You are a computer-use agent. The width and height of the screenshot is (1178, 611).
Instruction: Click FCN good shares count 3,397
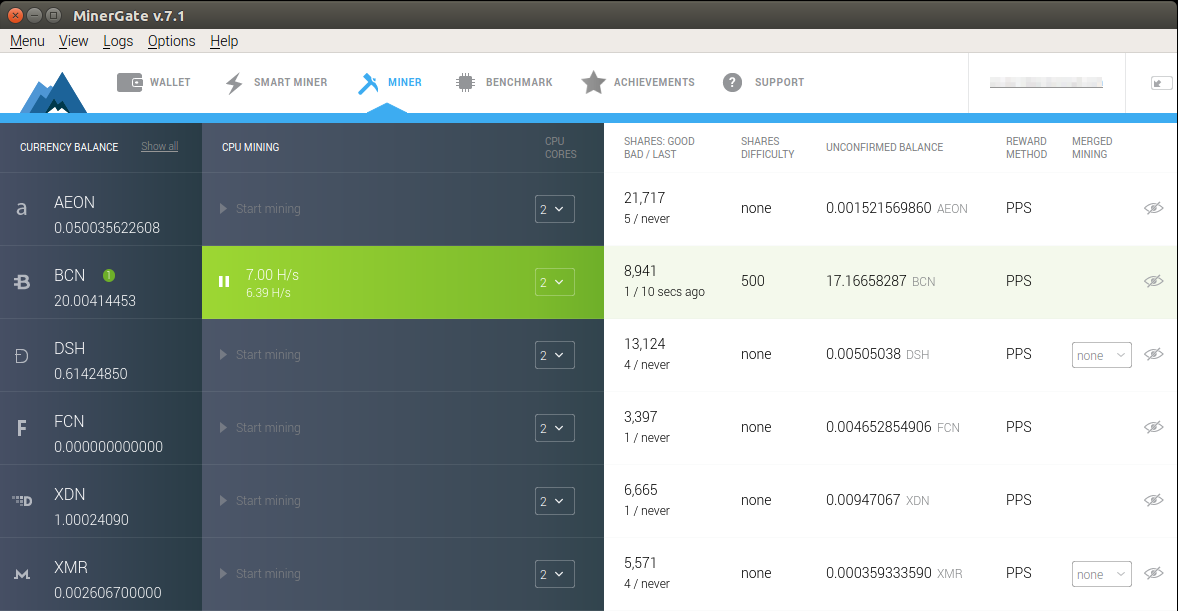[641, 417]
